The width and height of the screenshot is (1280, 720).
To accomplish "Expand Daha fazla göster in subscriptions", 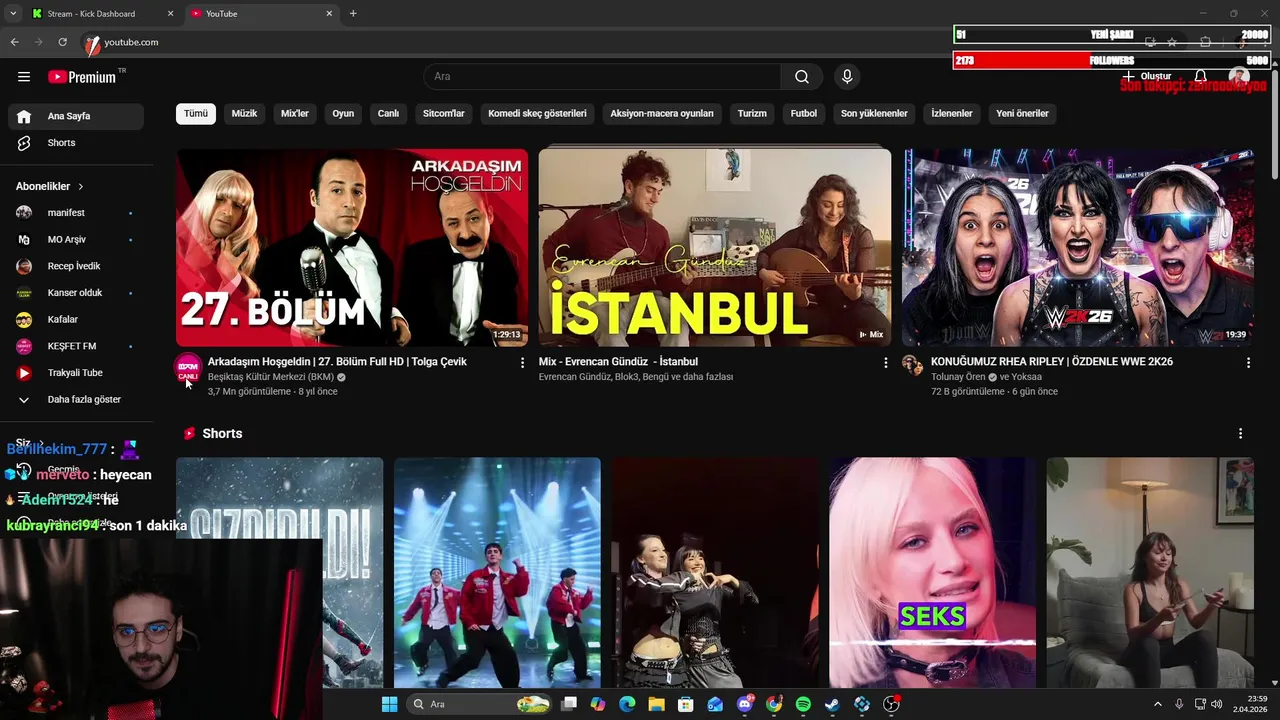I will (76, 400).
